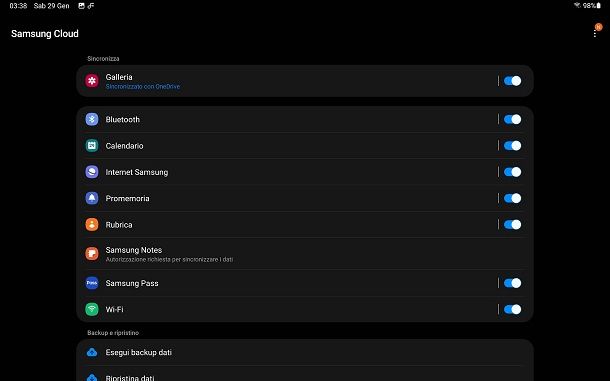Open Samsung Notes authorization row

coord(305,254)
